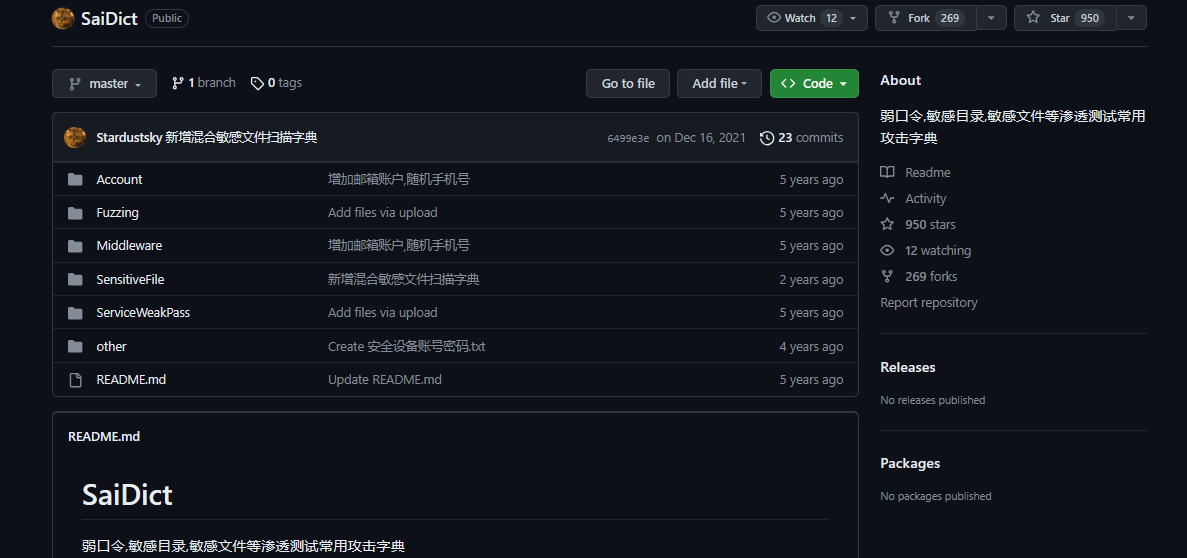Click the README.md header above readme content
This screenshot has width=1187, height=558.
[x=104, y=436]
